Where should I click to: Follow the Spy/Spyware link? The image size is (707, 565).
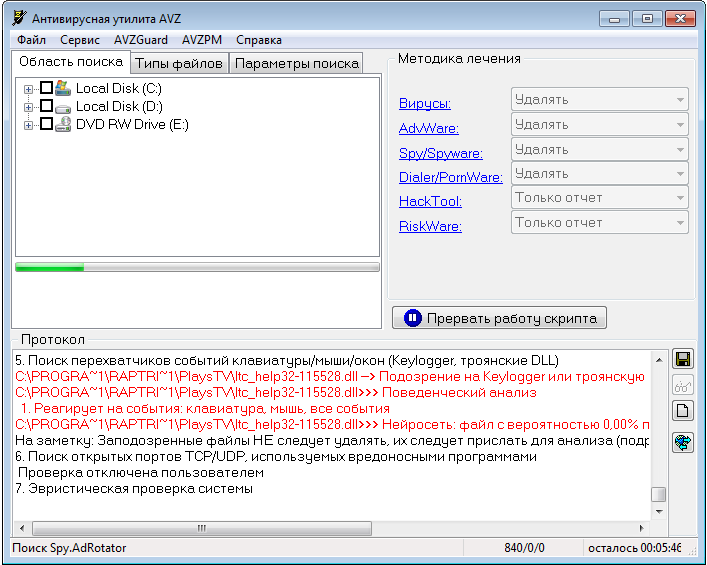[x=441, y=153]
